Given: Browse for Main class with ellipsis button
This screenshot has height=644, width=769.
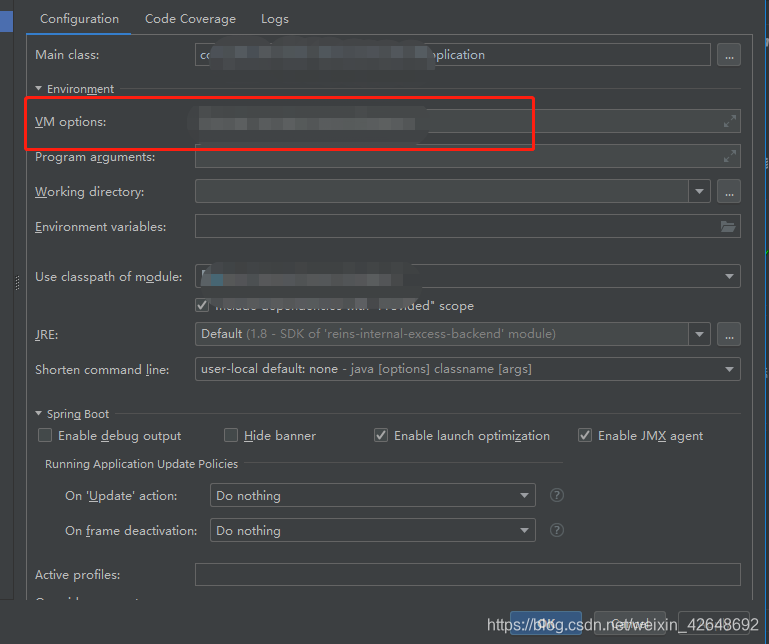Looking at the screenshot, I should tap(729, 55).
